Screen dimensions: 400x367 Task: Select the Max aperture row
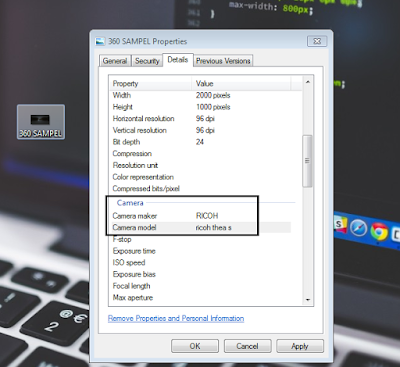[x=200, y=298]
